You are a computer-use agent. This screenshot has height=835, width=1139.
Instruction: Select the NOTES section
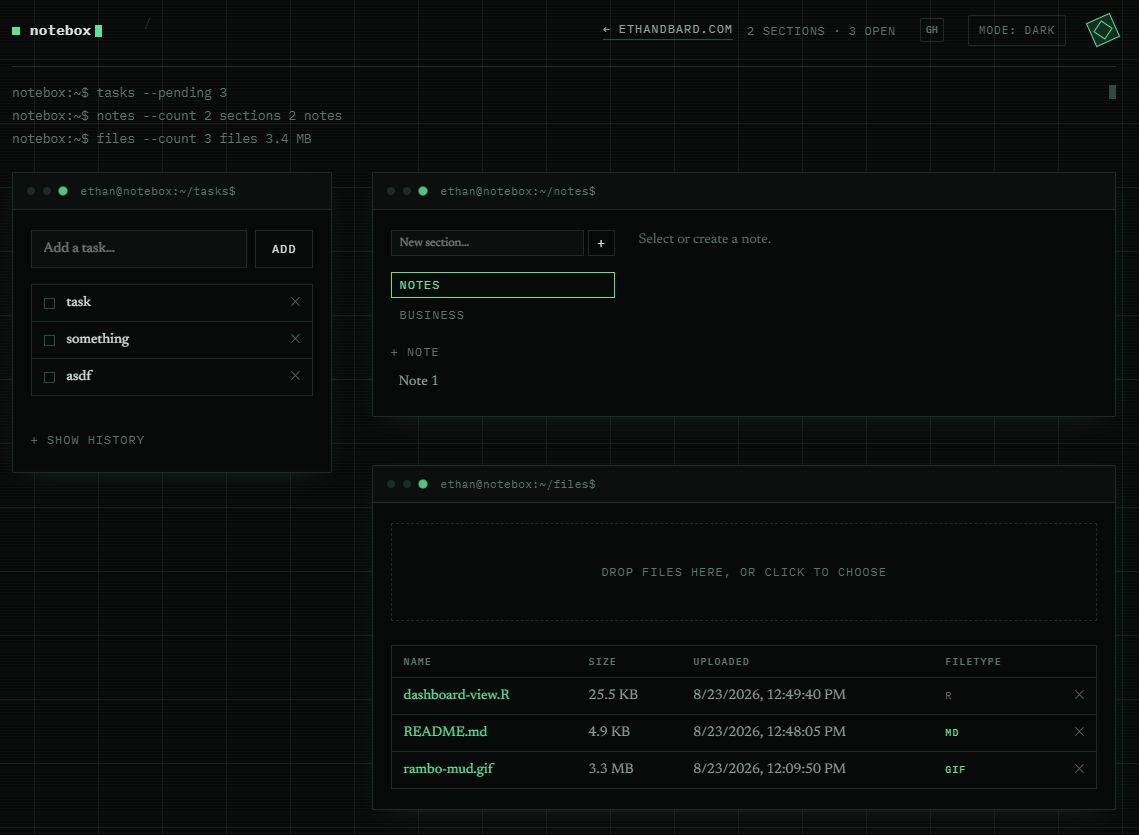click(503, 285)
